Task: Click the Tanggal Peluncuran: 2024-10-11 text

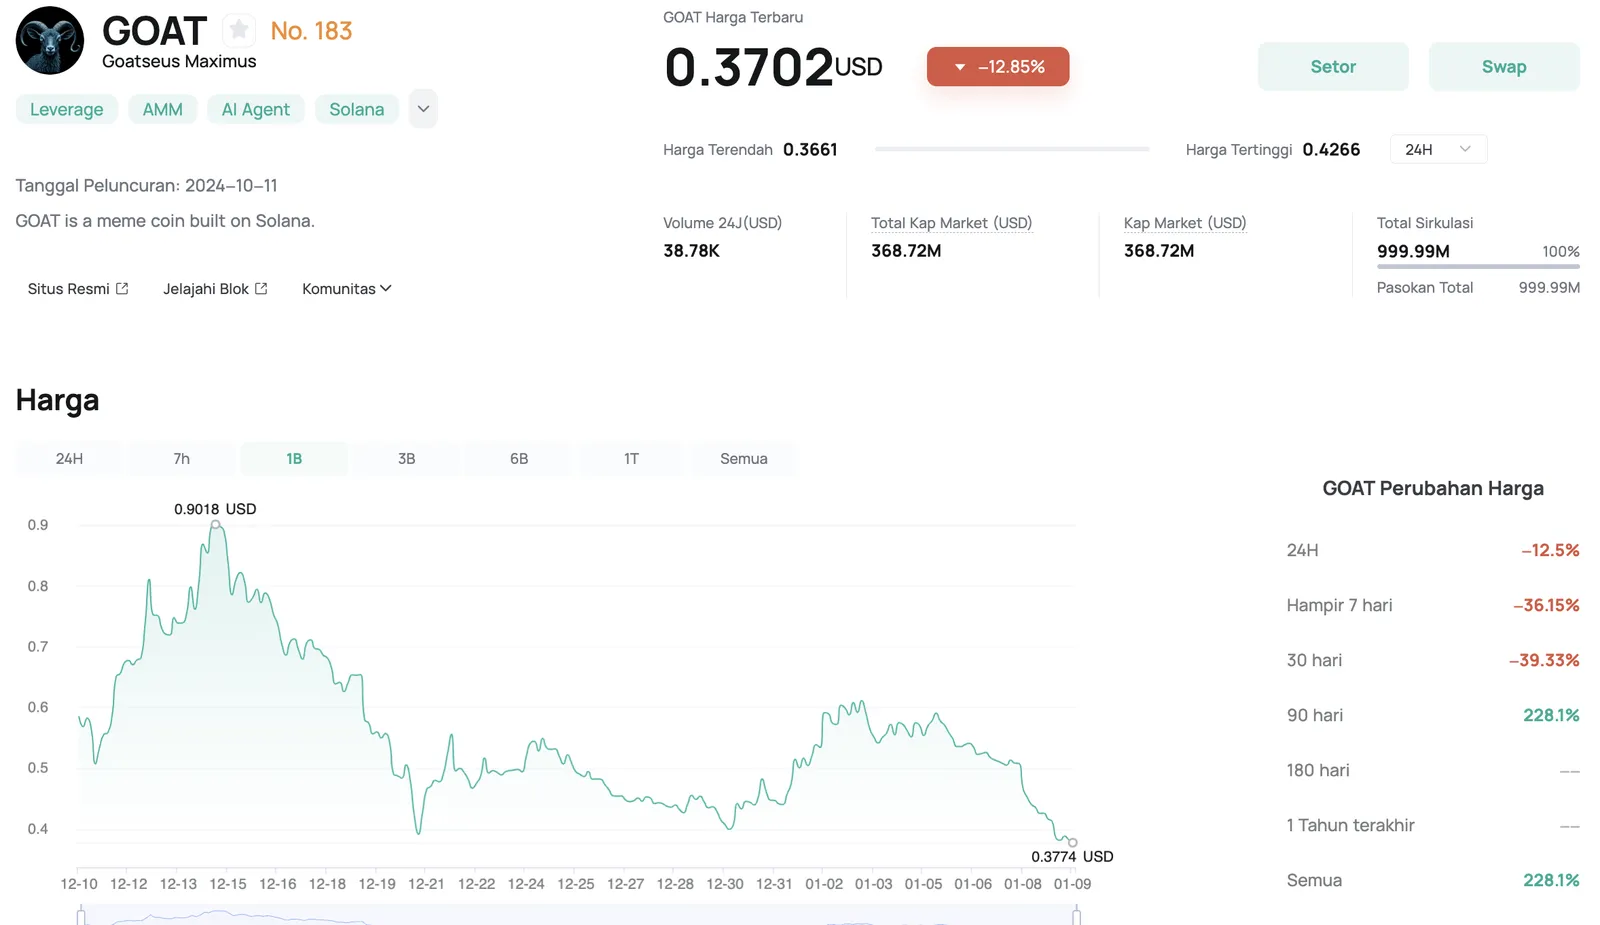Action: click(147, 186)
